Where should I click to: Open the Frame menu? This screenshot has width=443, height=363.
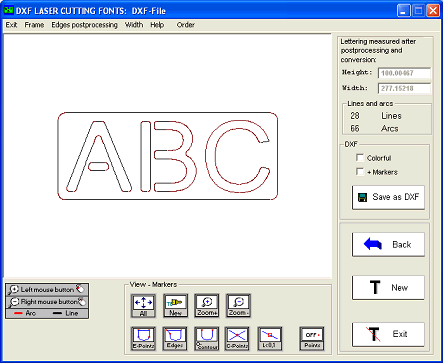point(34,25)
